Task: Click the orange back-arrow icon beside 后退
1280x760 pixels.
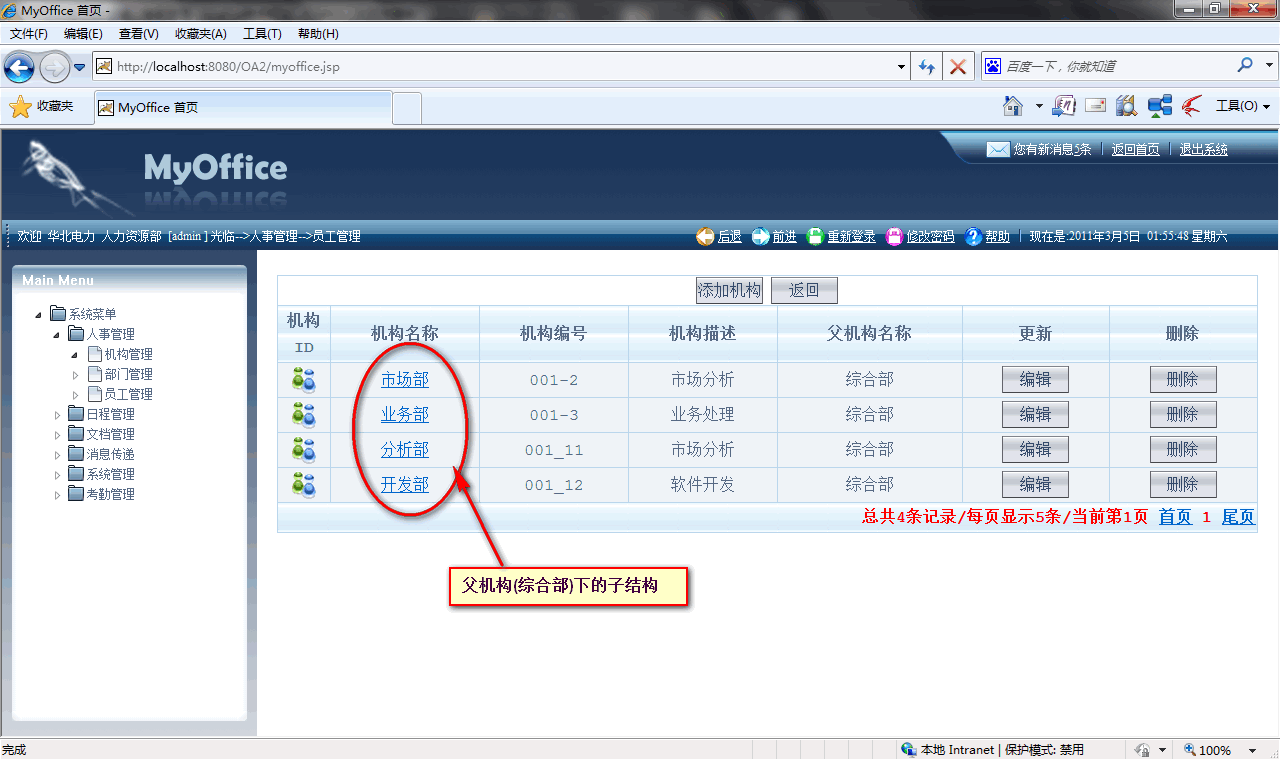Action: pos(705,236)
